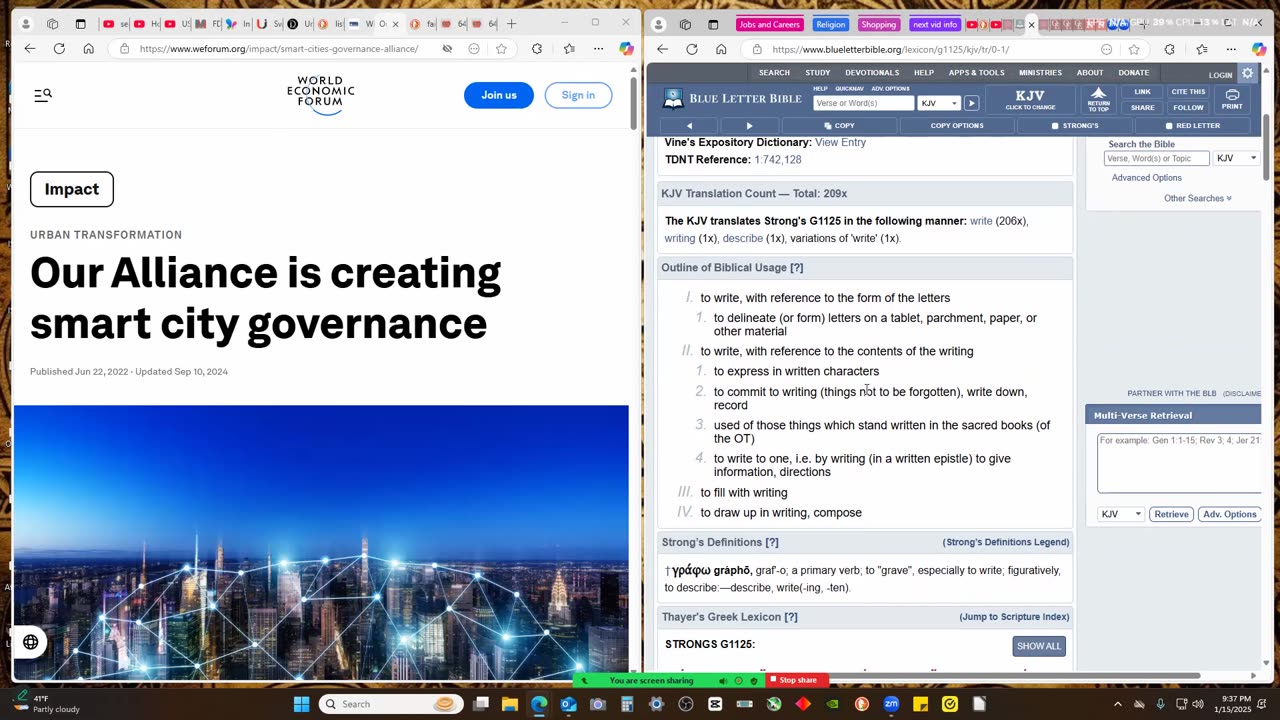Click the sidebar Verse, Word(s) or Topic field
Viewport: 1280px width, 720px height.
coord(1156,158)
